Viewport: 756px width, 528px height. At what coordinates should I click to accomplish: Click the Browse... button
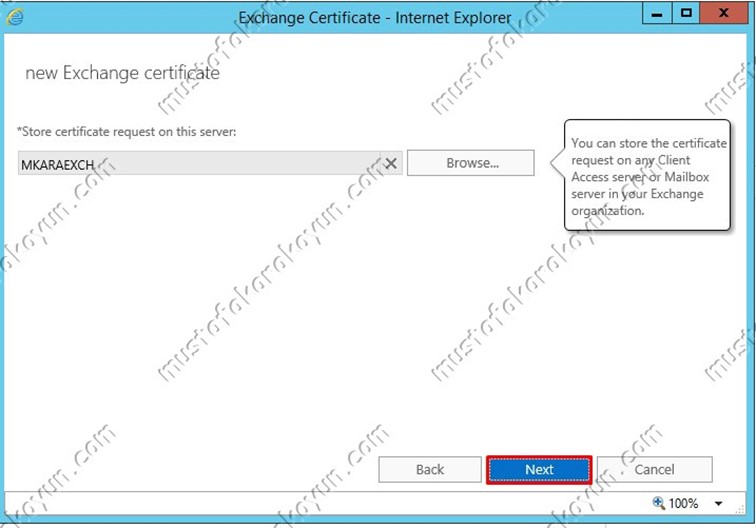pyautogui.click(x=471, y=163)
